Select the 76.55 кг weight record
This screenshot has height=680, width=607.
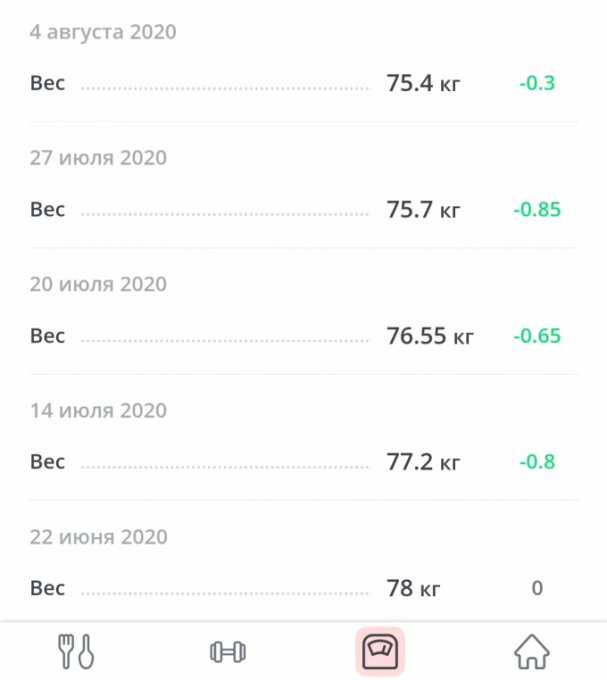click(430, 337)
